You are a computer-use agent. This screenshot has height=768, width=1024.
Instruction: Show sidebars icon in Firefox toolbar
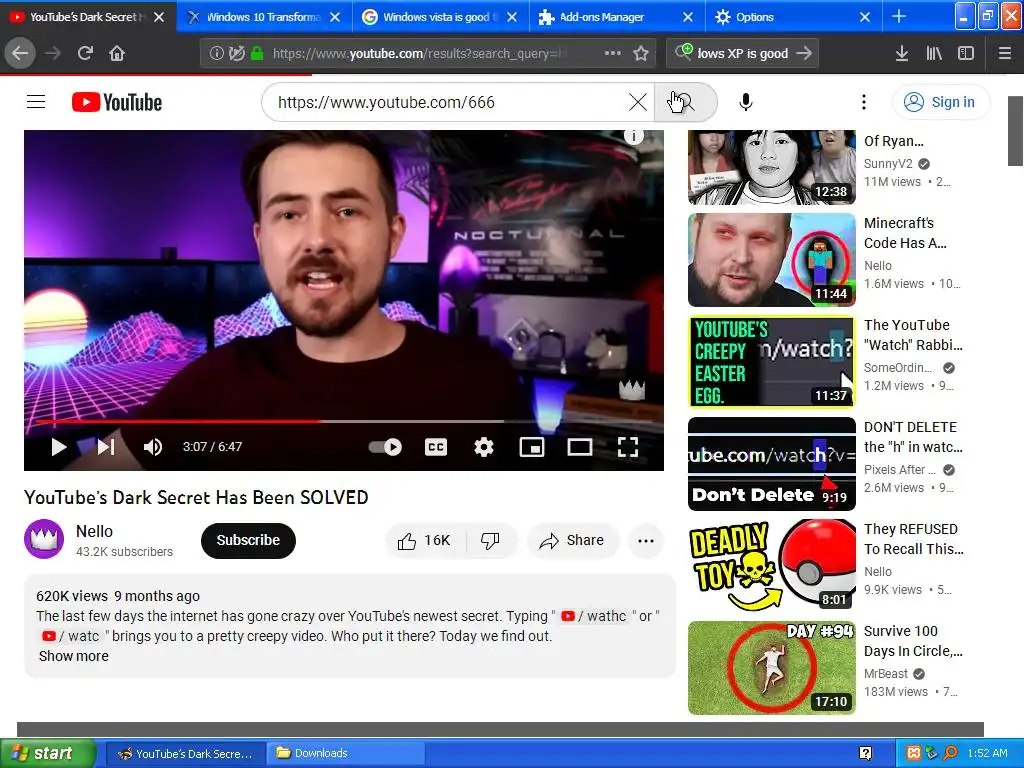coord(966,53)
